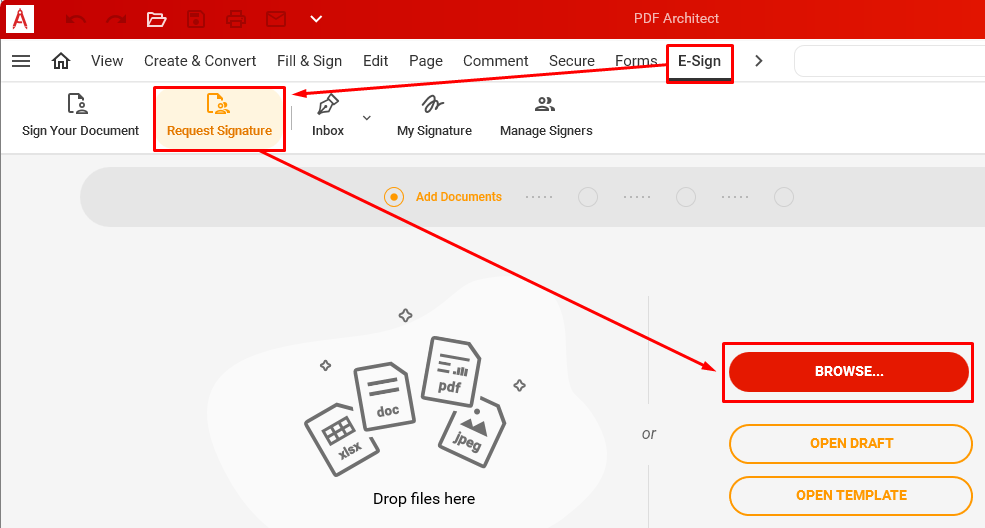This screenshot has width=985, height=528.
Task: Switch to the Secure tab
Action: point(572,61)
